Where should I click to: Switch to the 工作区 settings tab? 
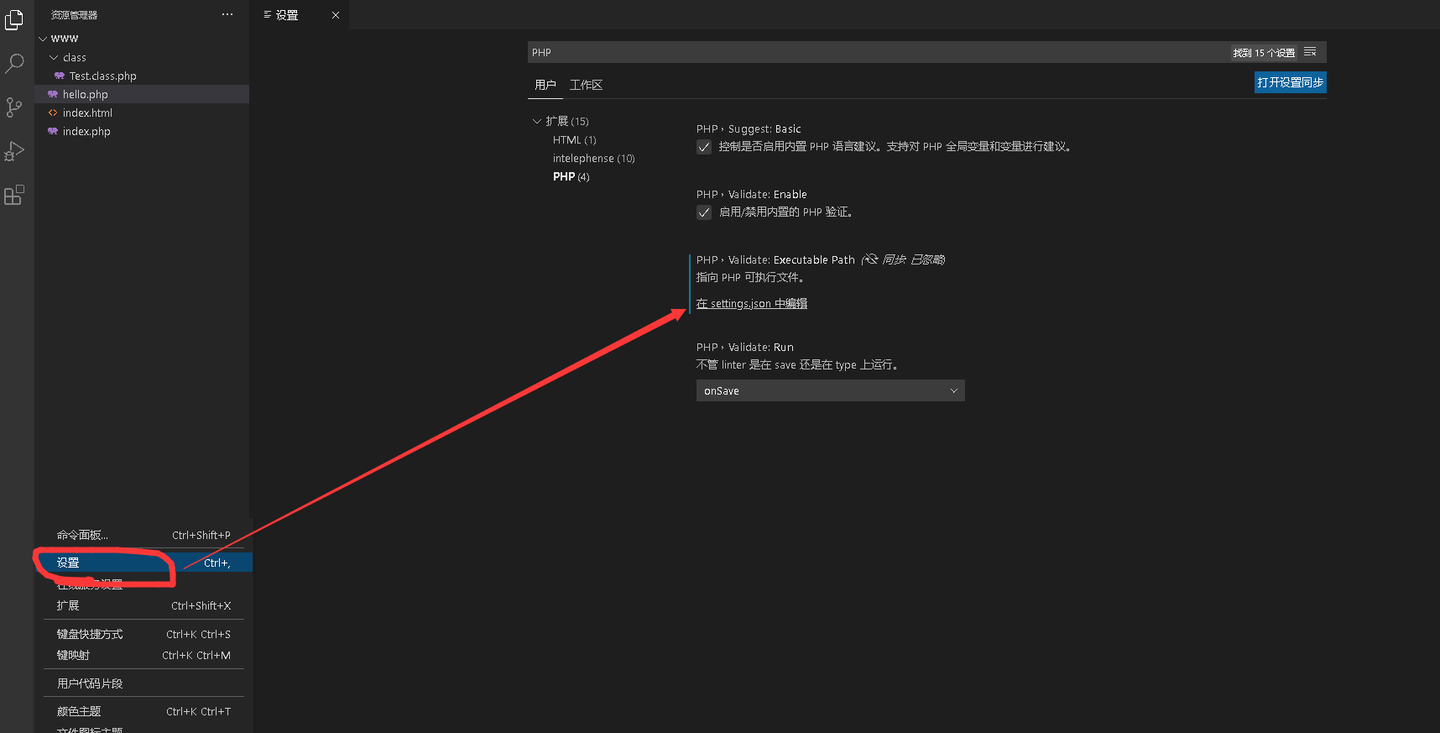tap(585, 85)
